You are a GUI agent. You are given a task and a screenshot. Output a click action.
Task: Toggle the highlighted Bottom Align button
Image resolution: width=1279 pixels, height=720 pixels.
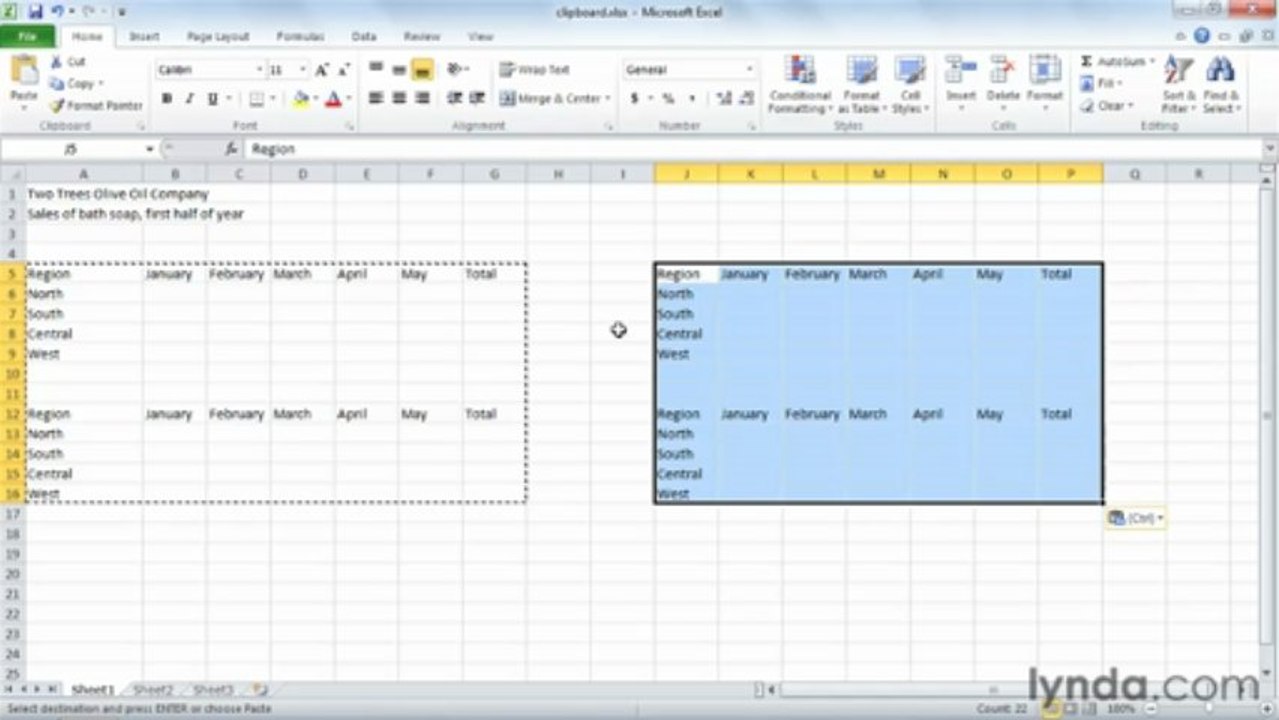click(x=422, y=69)
